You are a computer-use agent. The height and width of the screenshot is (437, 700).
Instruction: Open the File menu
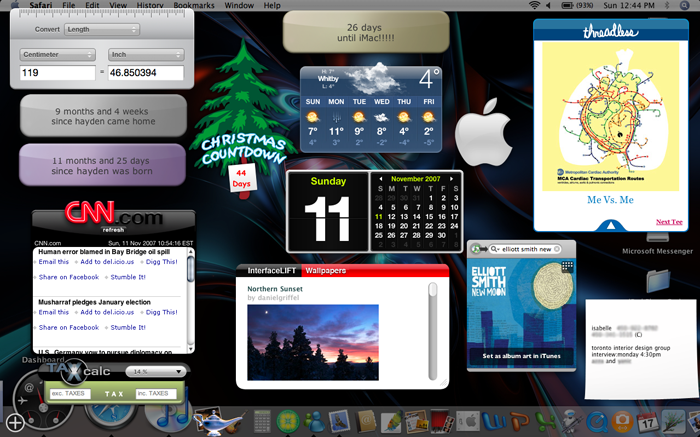(69, 5)
